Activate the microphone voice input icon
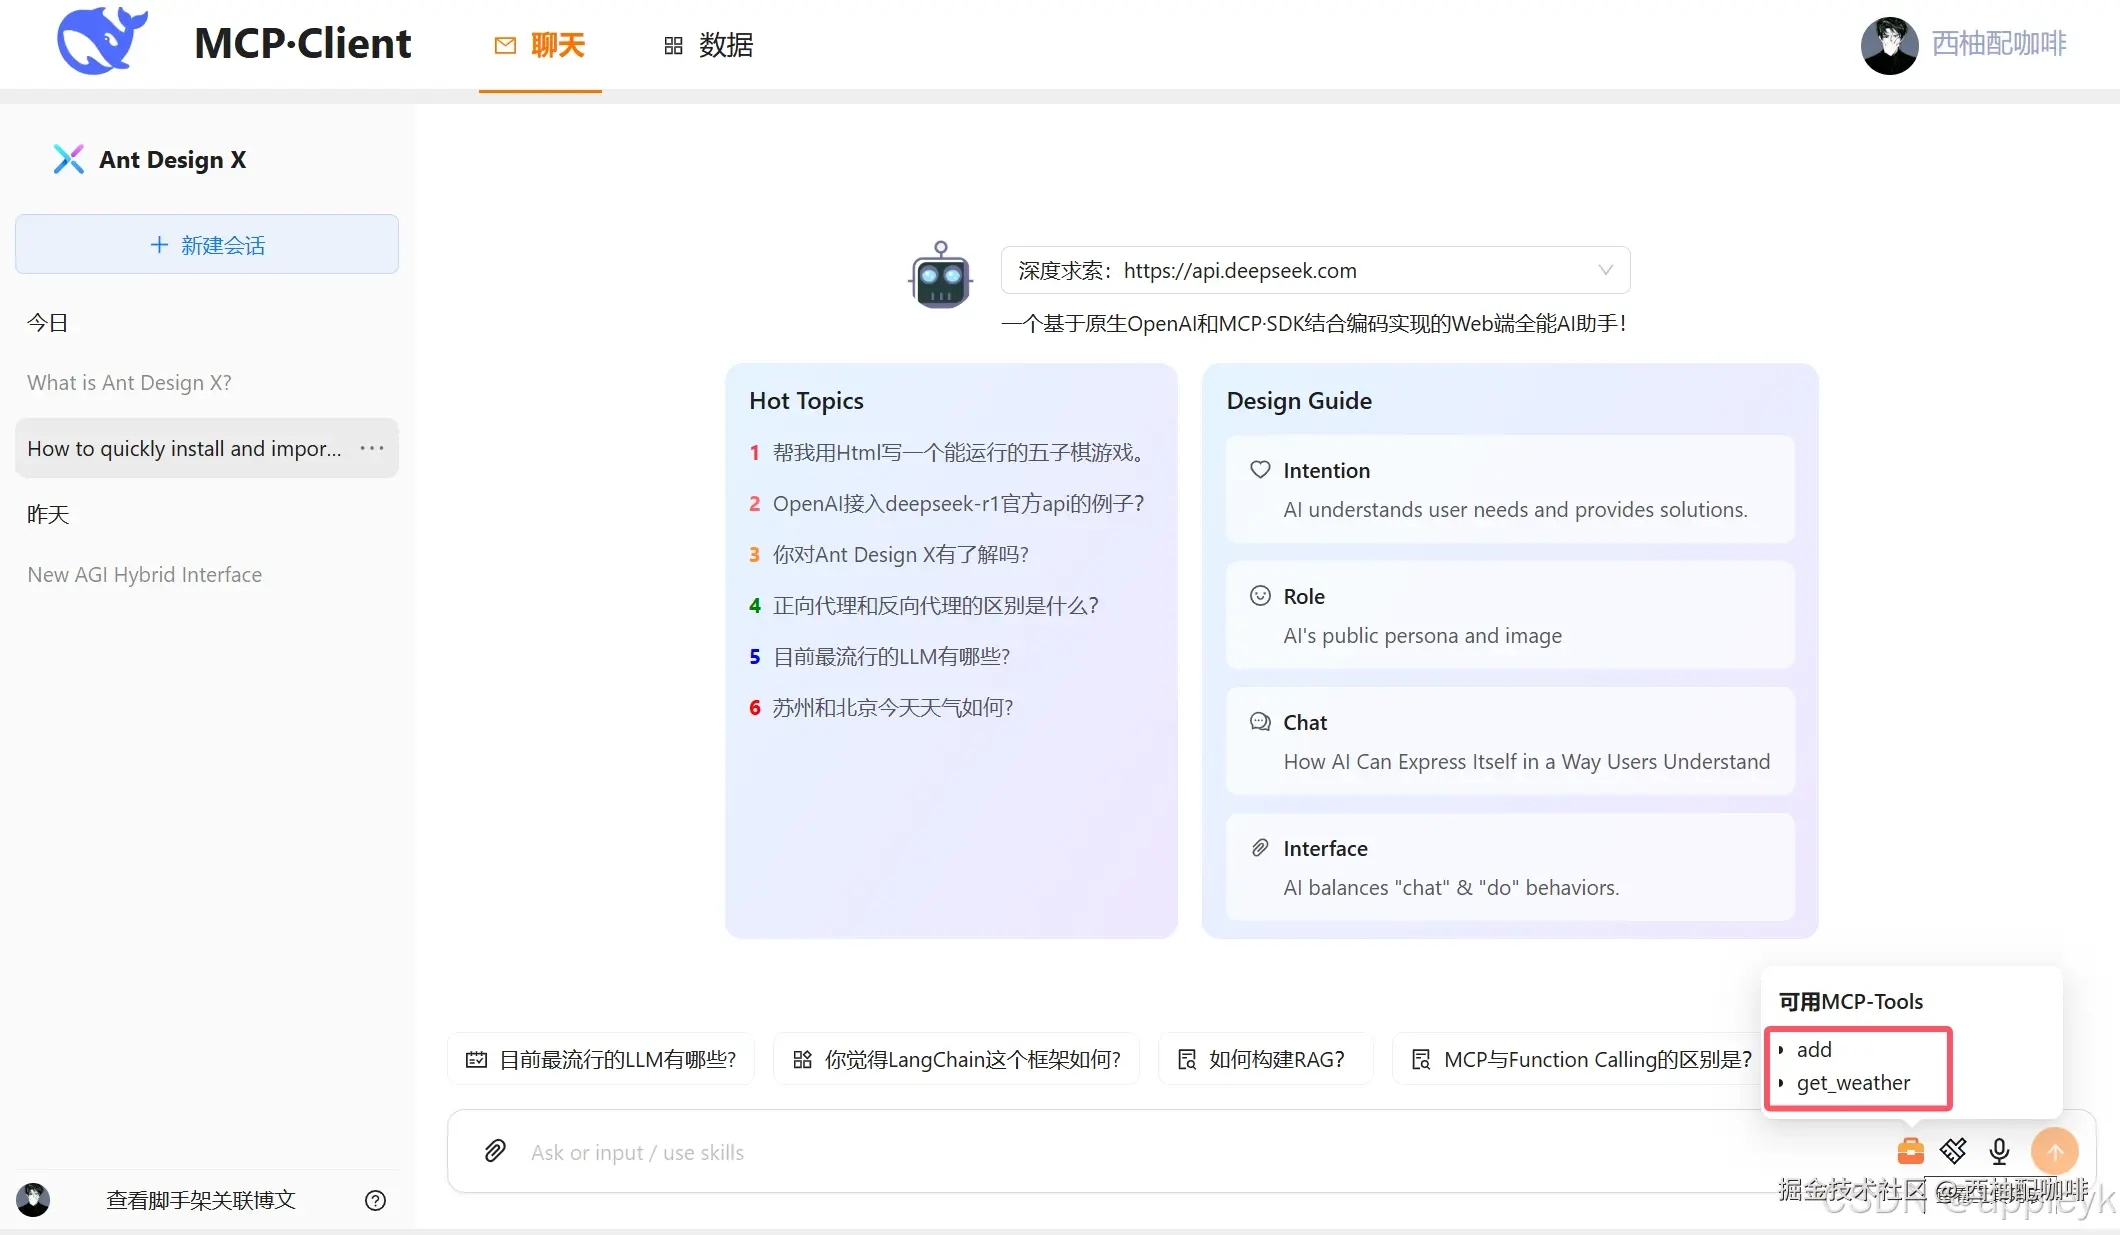2120x1235 pixels. tap(1999, 1151)
